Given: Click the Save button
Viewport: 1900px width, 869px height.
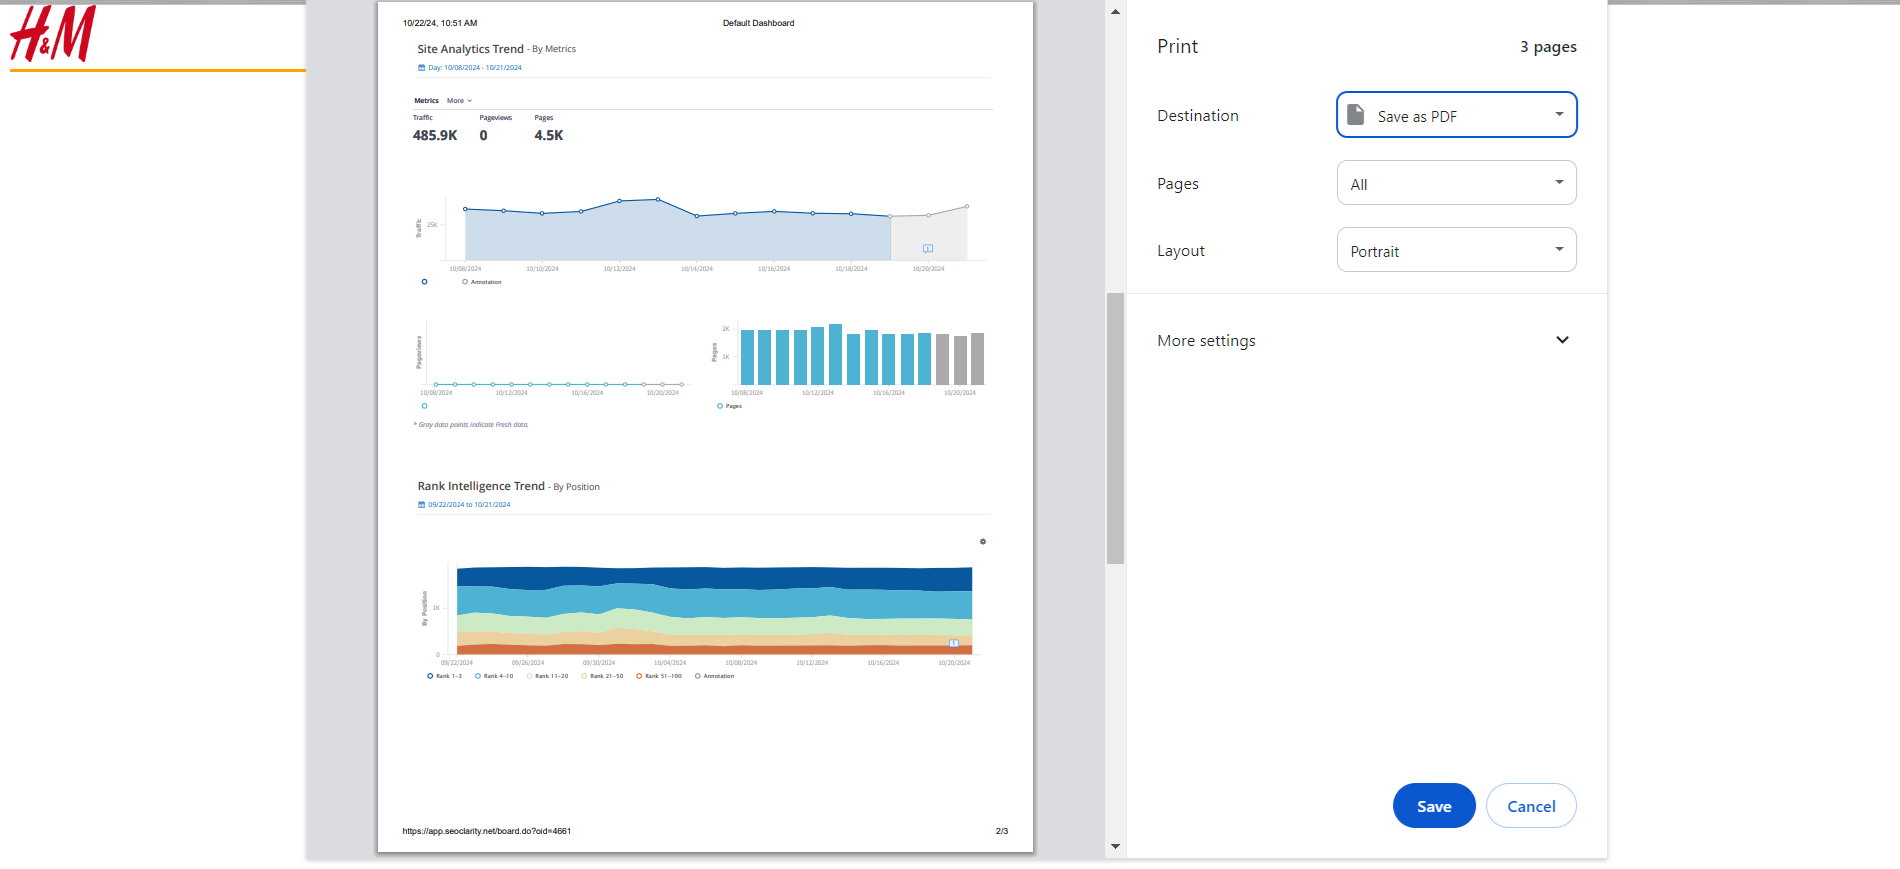Looking at the screenshot, I should click(1433, 806).
